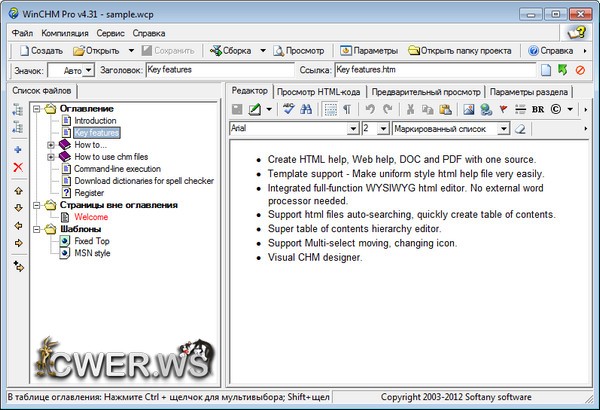Add a new item with the blue plus
The height and width of the screenshot is (410, 600).
click(x=18, y=150)
